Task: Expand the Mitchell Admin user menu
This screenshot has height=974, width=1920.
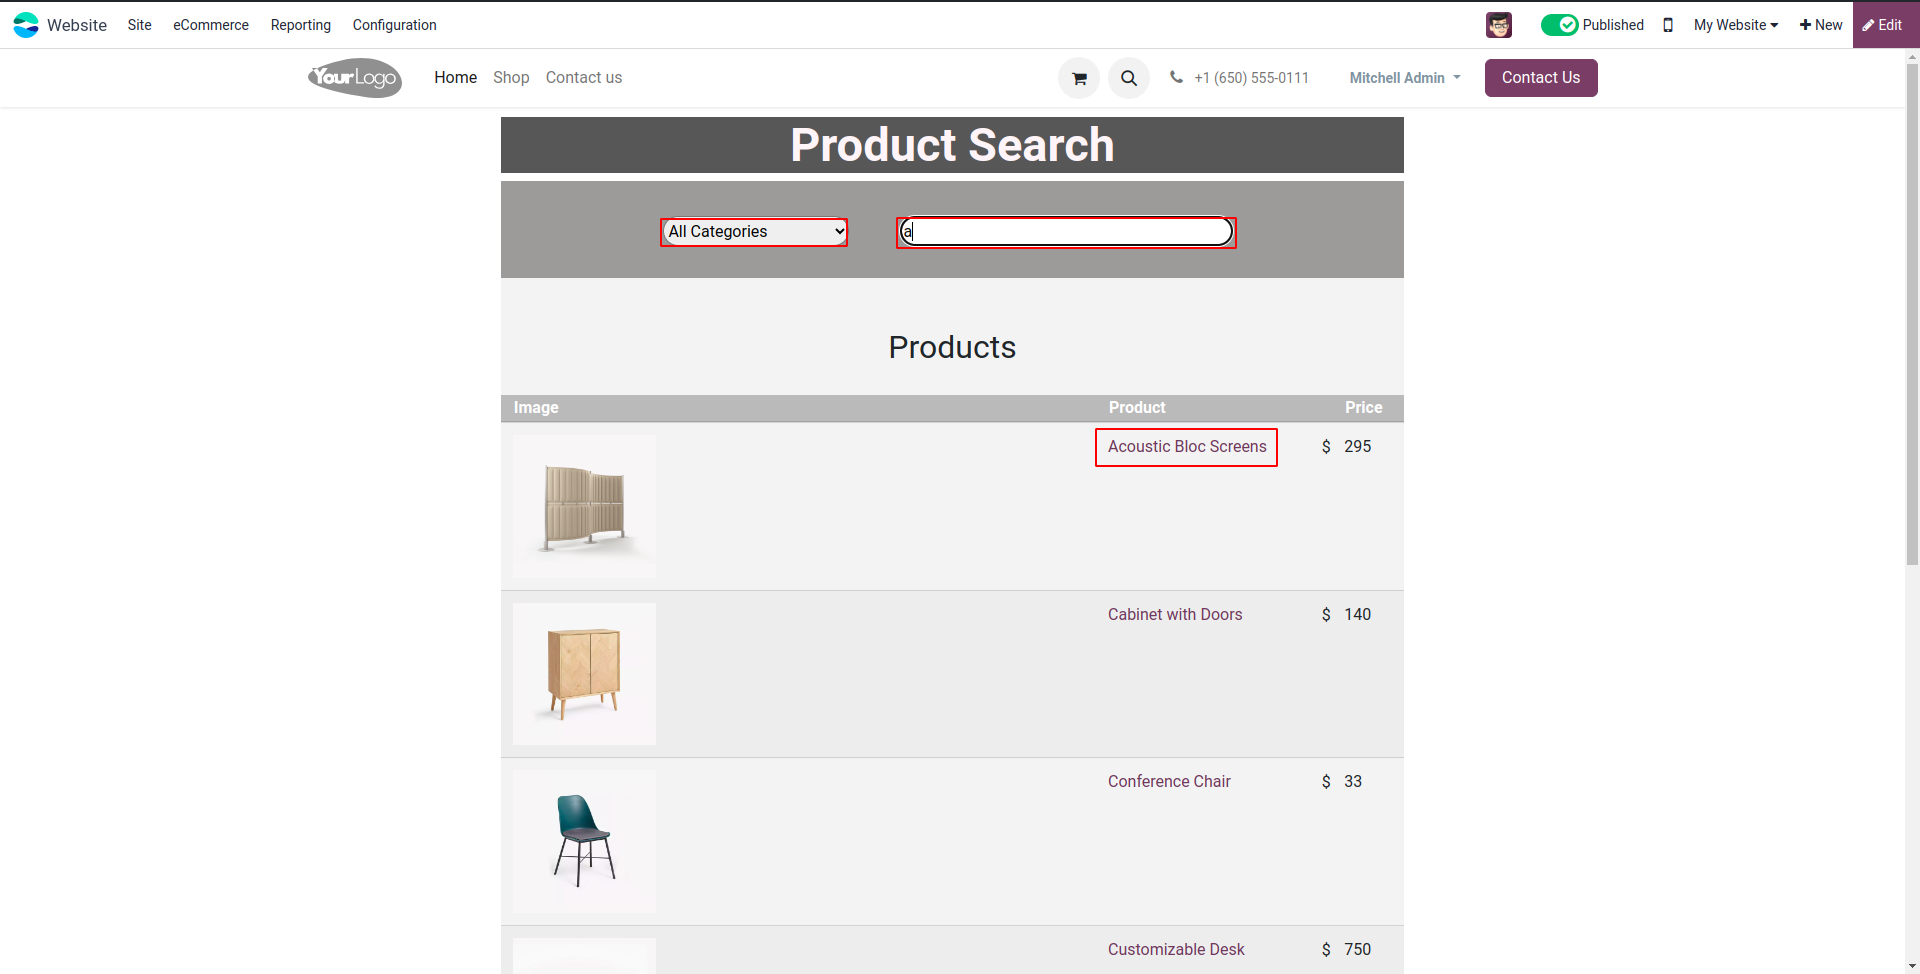Action: point(1405,78)
